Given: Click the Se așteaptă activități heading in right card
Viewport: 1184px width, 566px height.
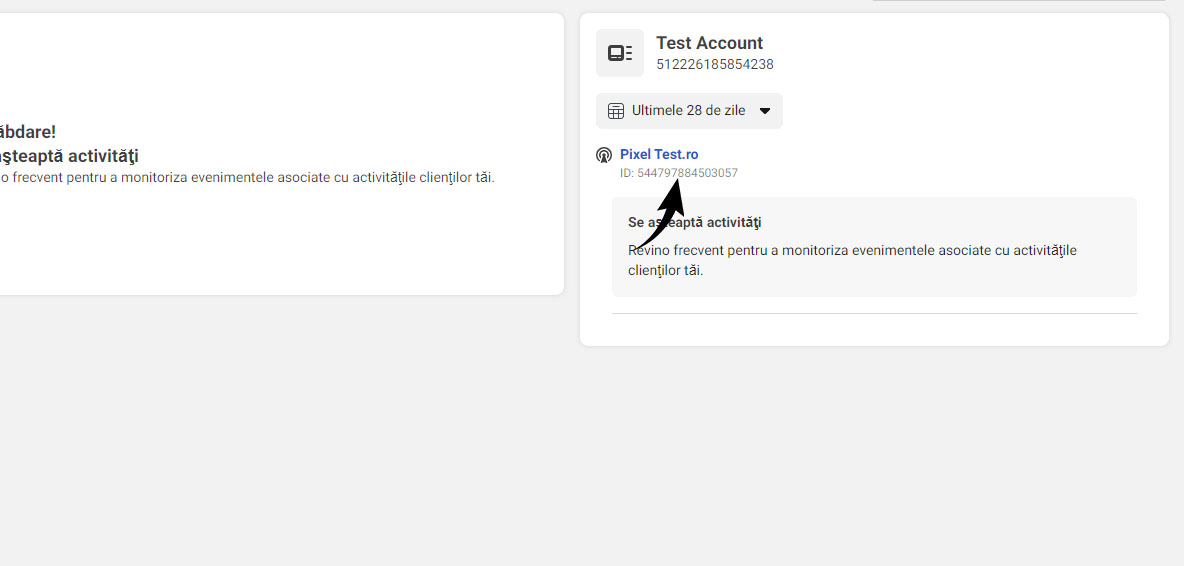Looking at the screenshot, I should pos(695,223).
